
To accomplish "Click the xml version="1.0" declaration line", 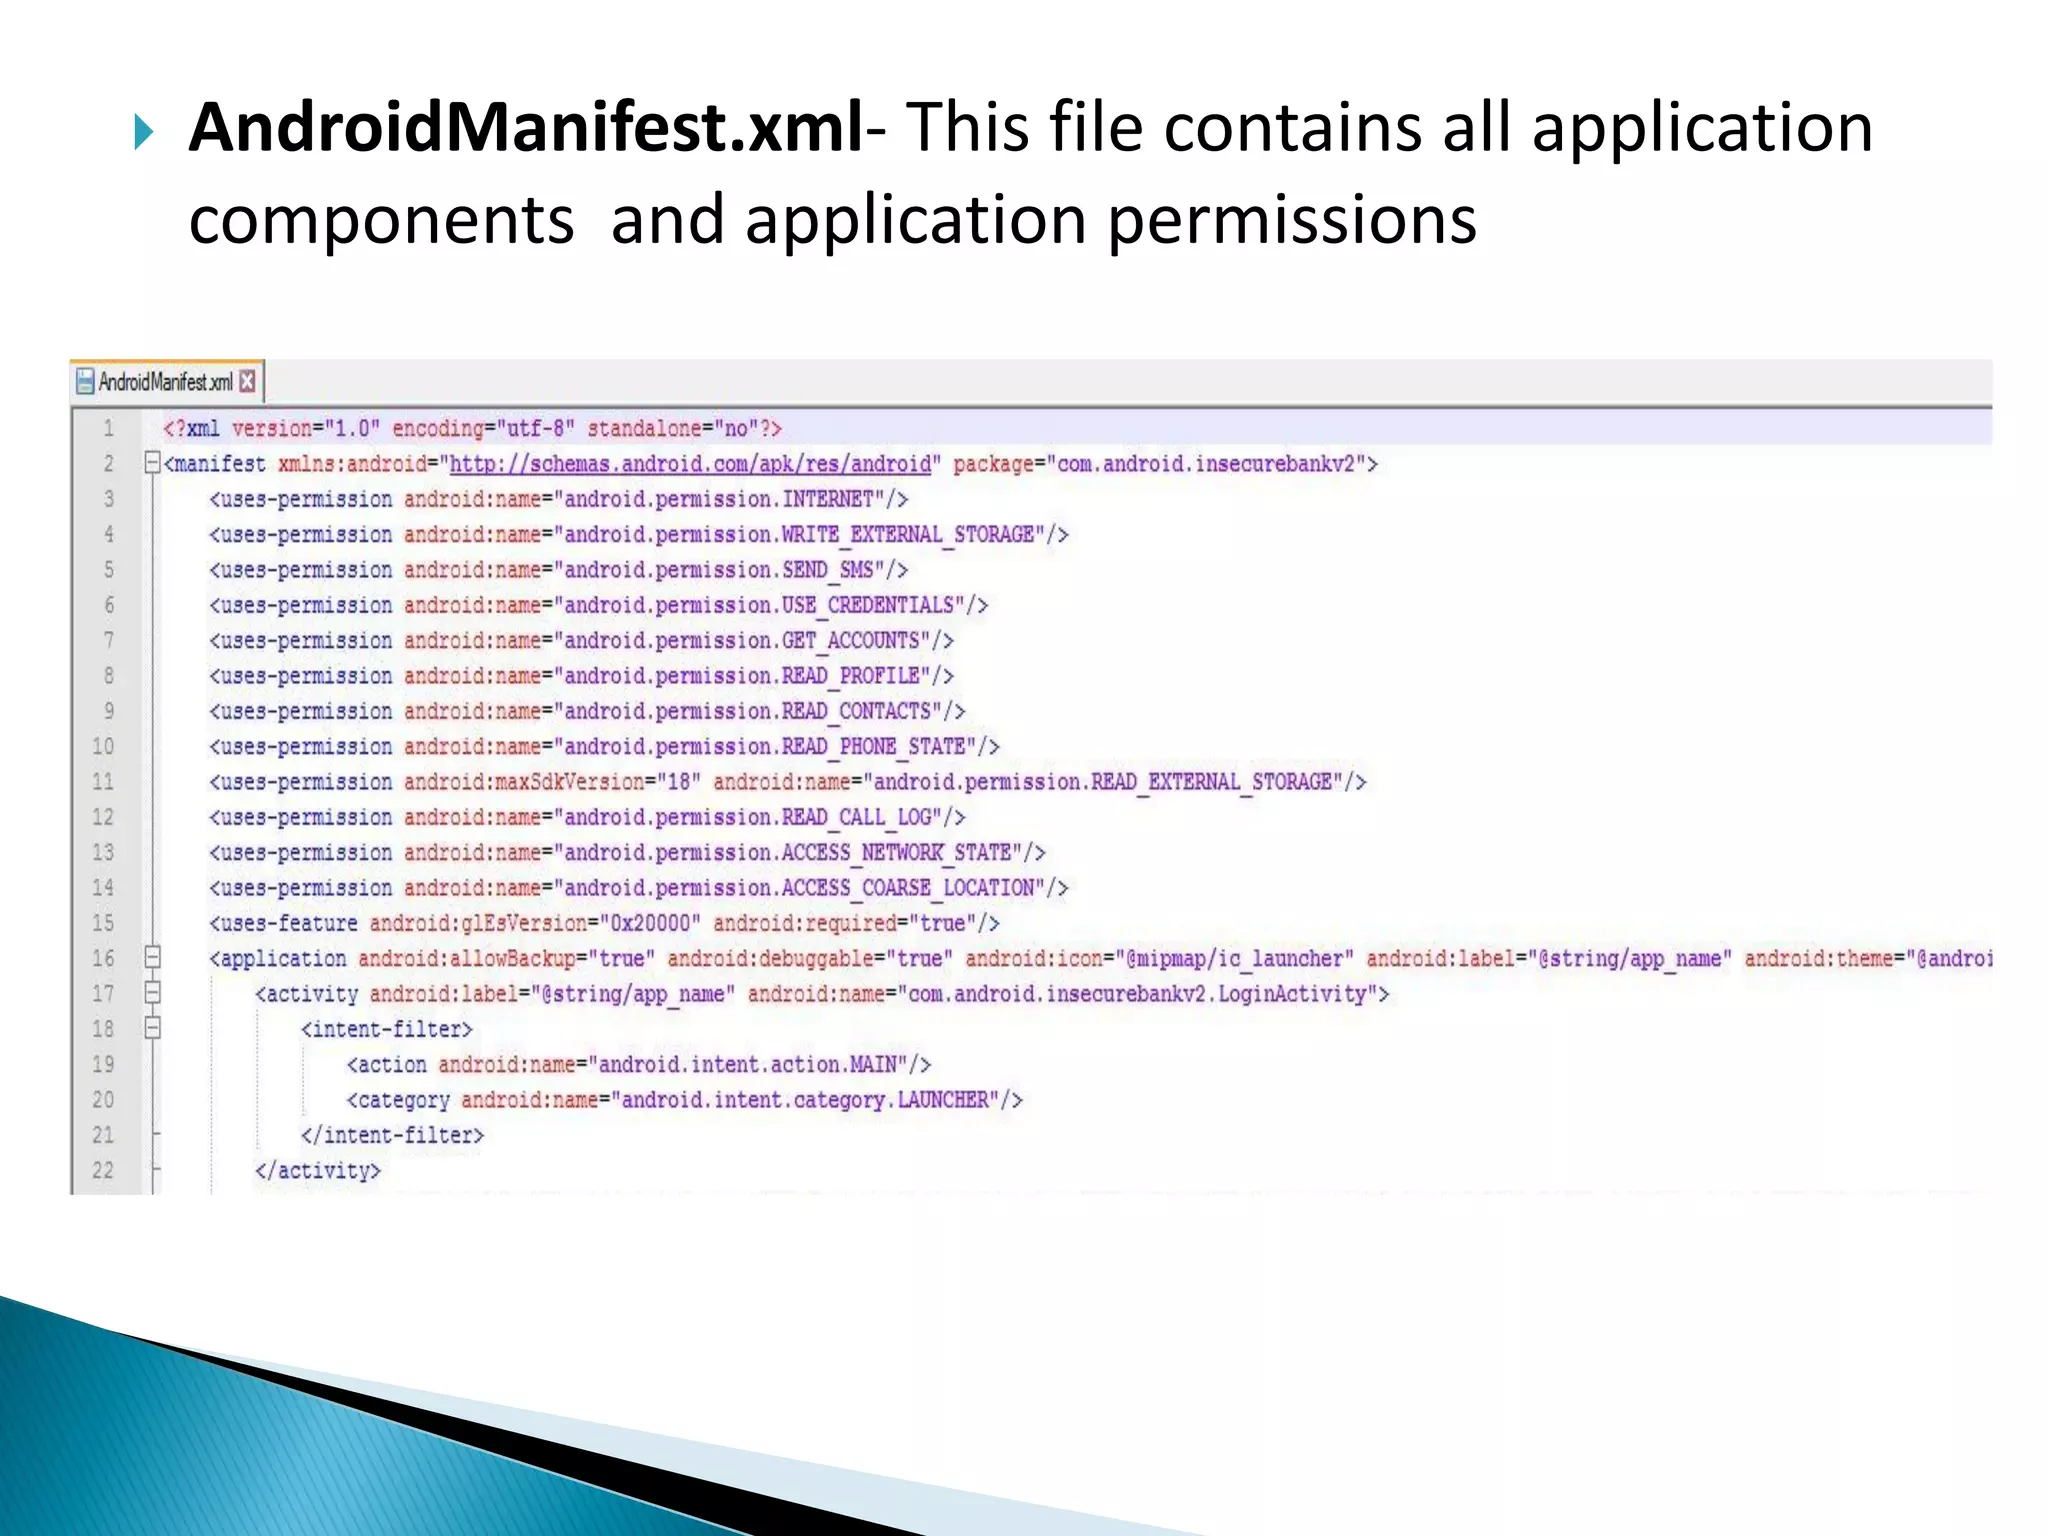I will [x=472, y=429].
